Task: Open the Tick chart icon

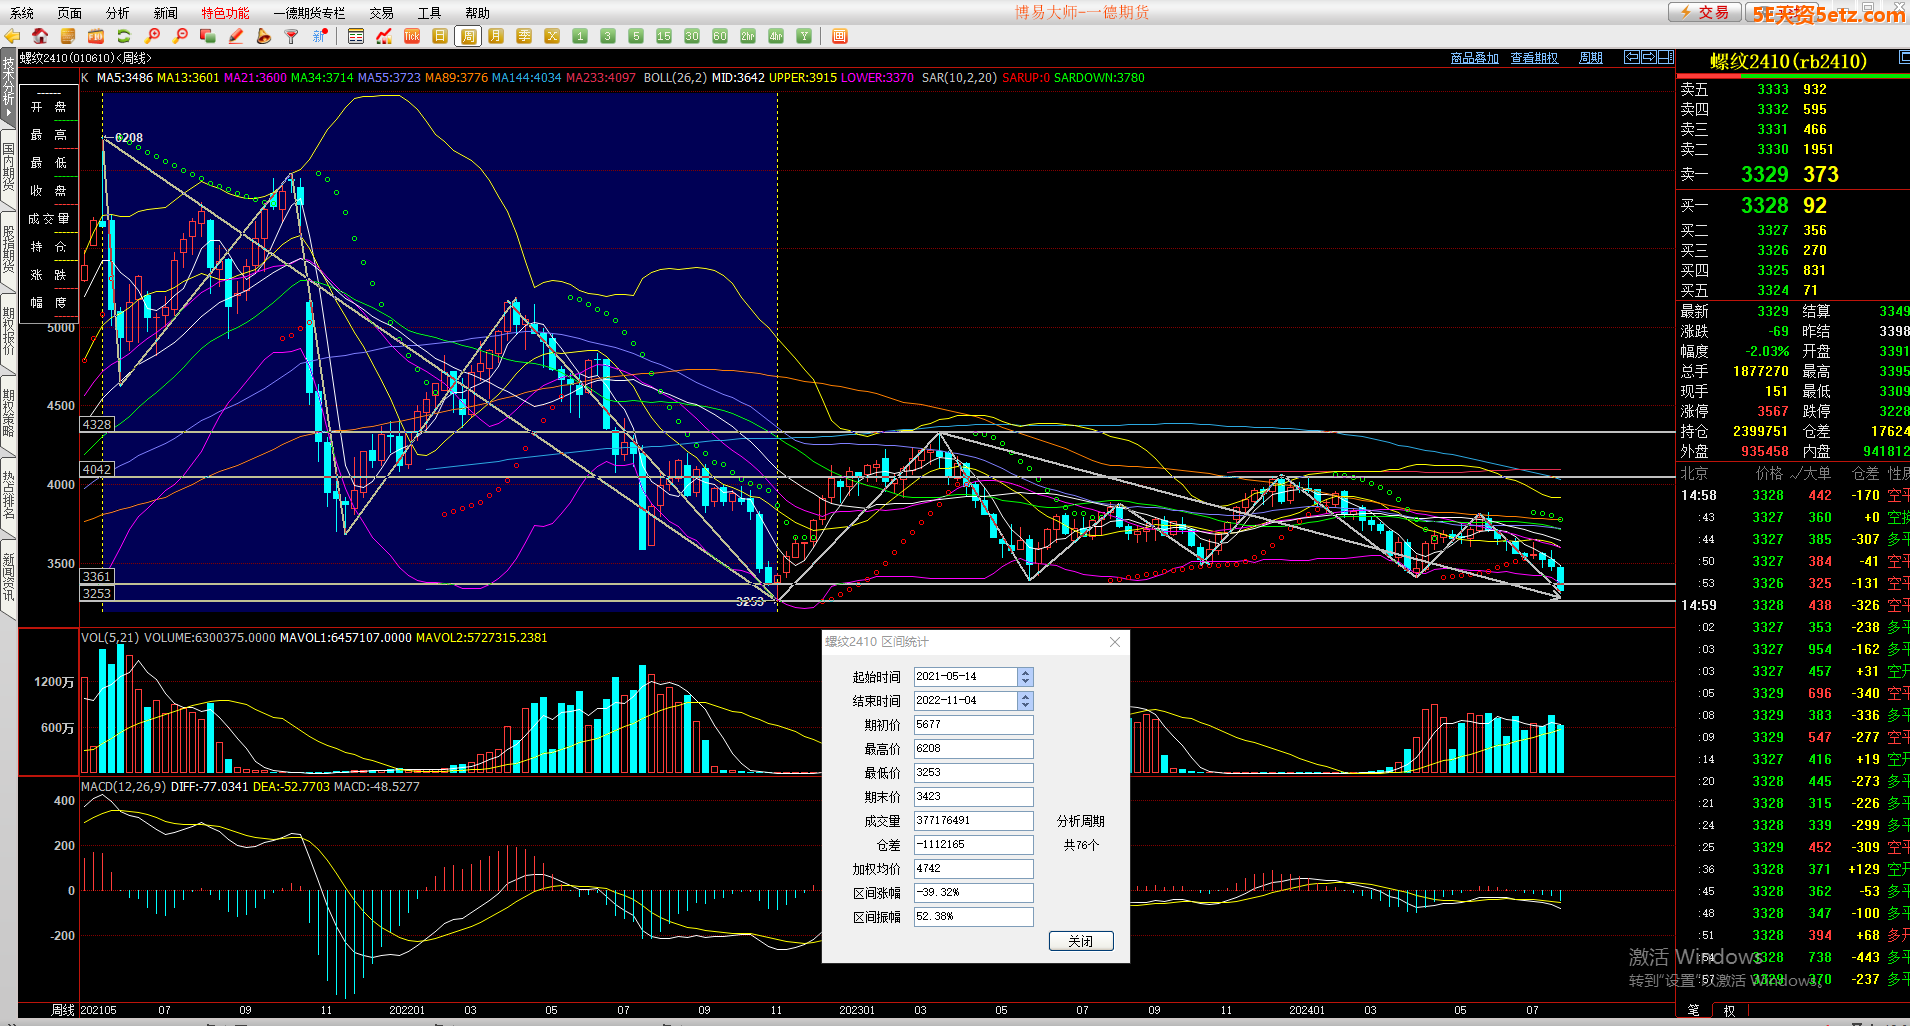Action: (411, 36)
